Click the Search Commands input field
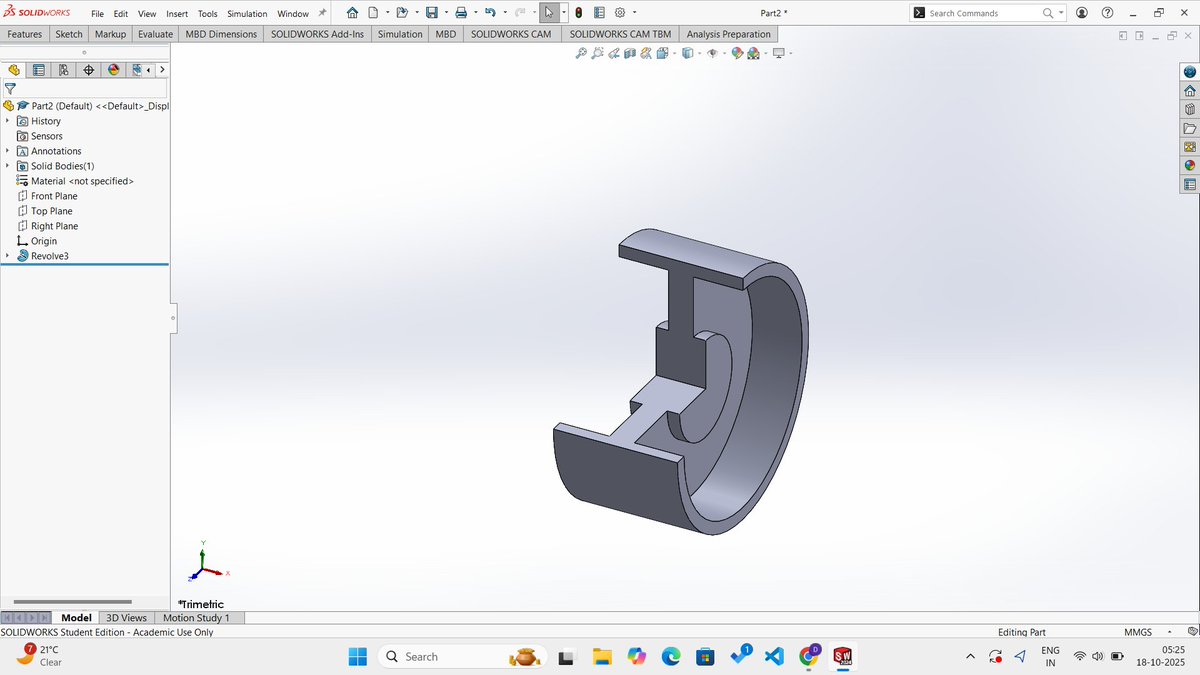The image size is (1200, 675). pyautogui.click(x=983, y=13)
